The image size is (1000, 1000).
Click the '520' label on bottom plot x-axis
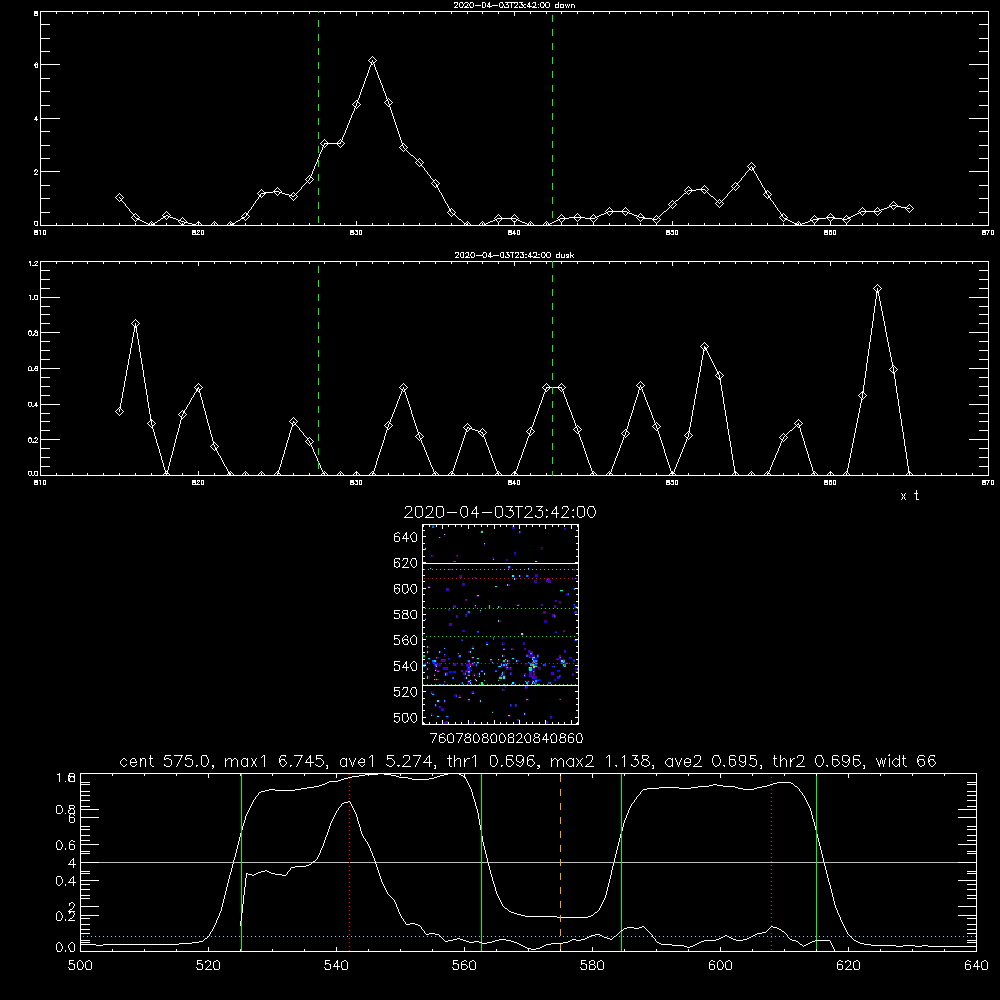208,966
